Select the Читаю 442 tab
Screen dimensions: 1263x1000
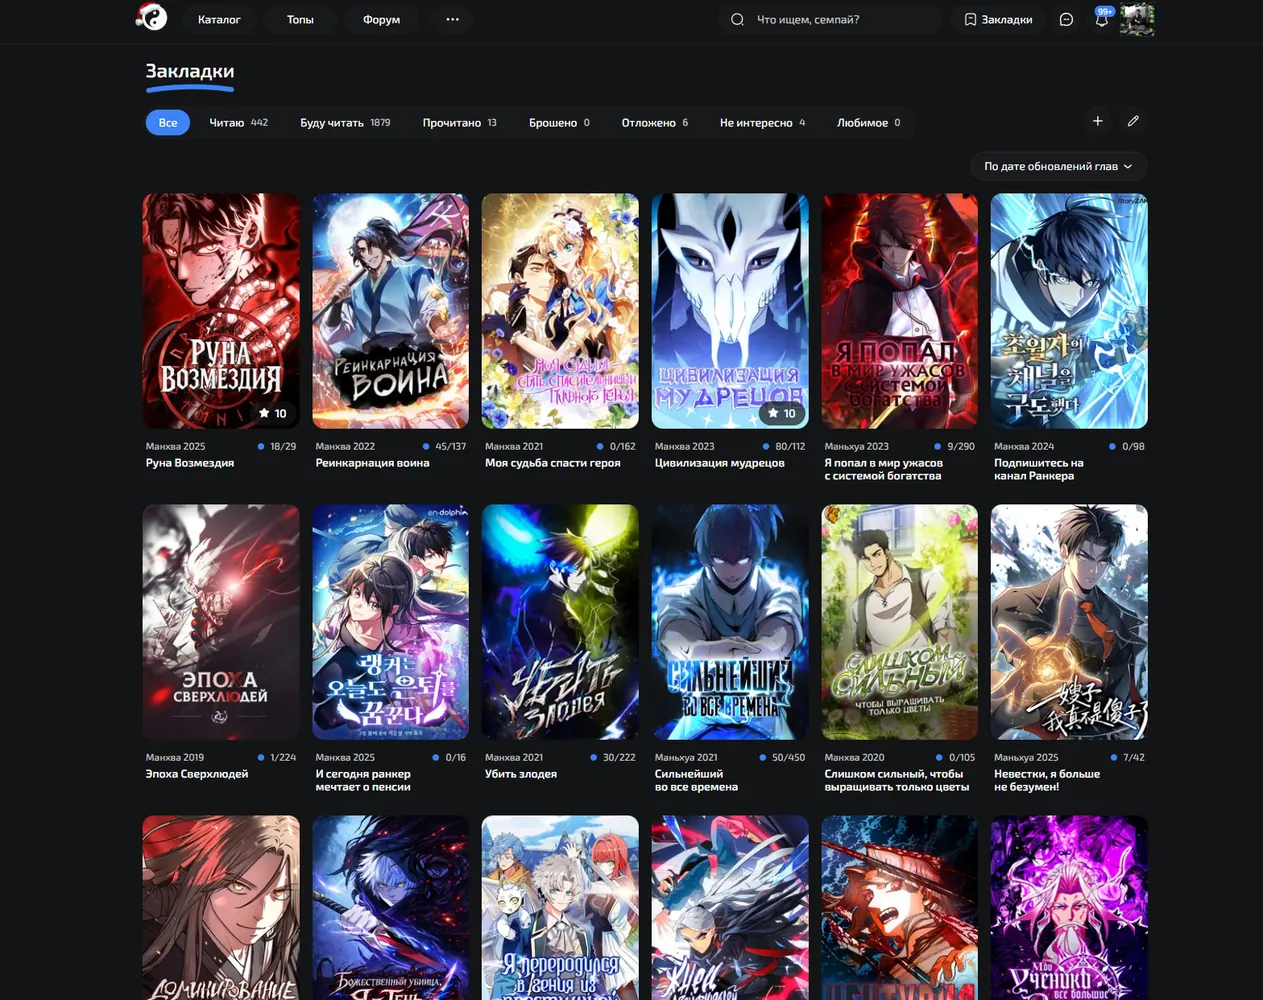[x=238, y=122]
